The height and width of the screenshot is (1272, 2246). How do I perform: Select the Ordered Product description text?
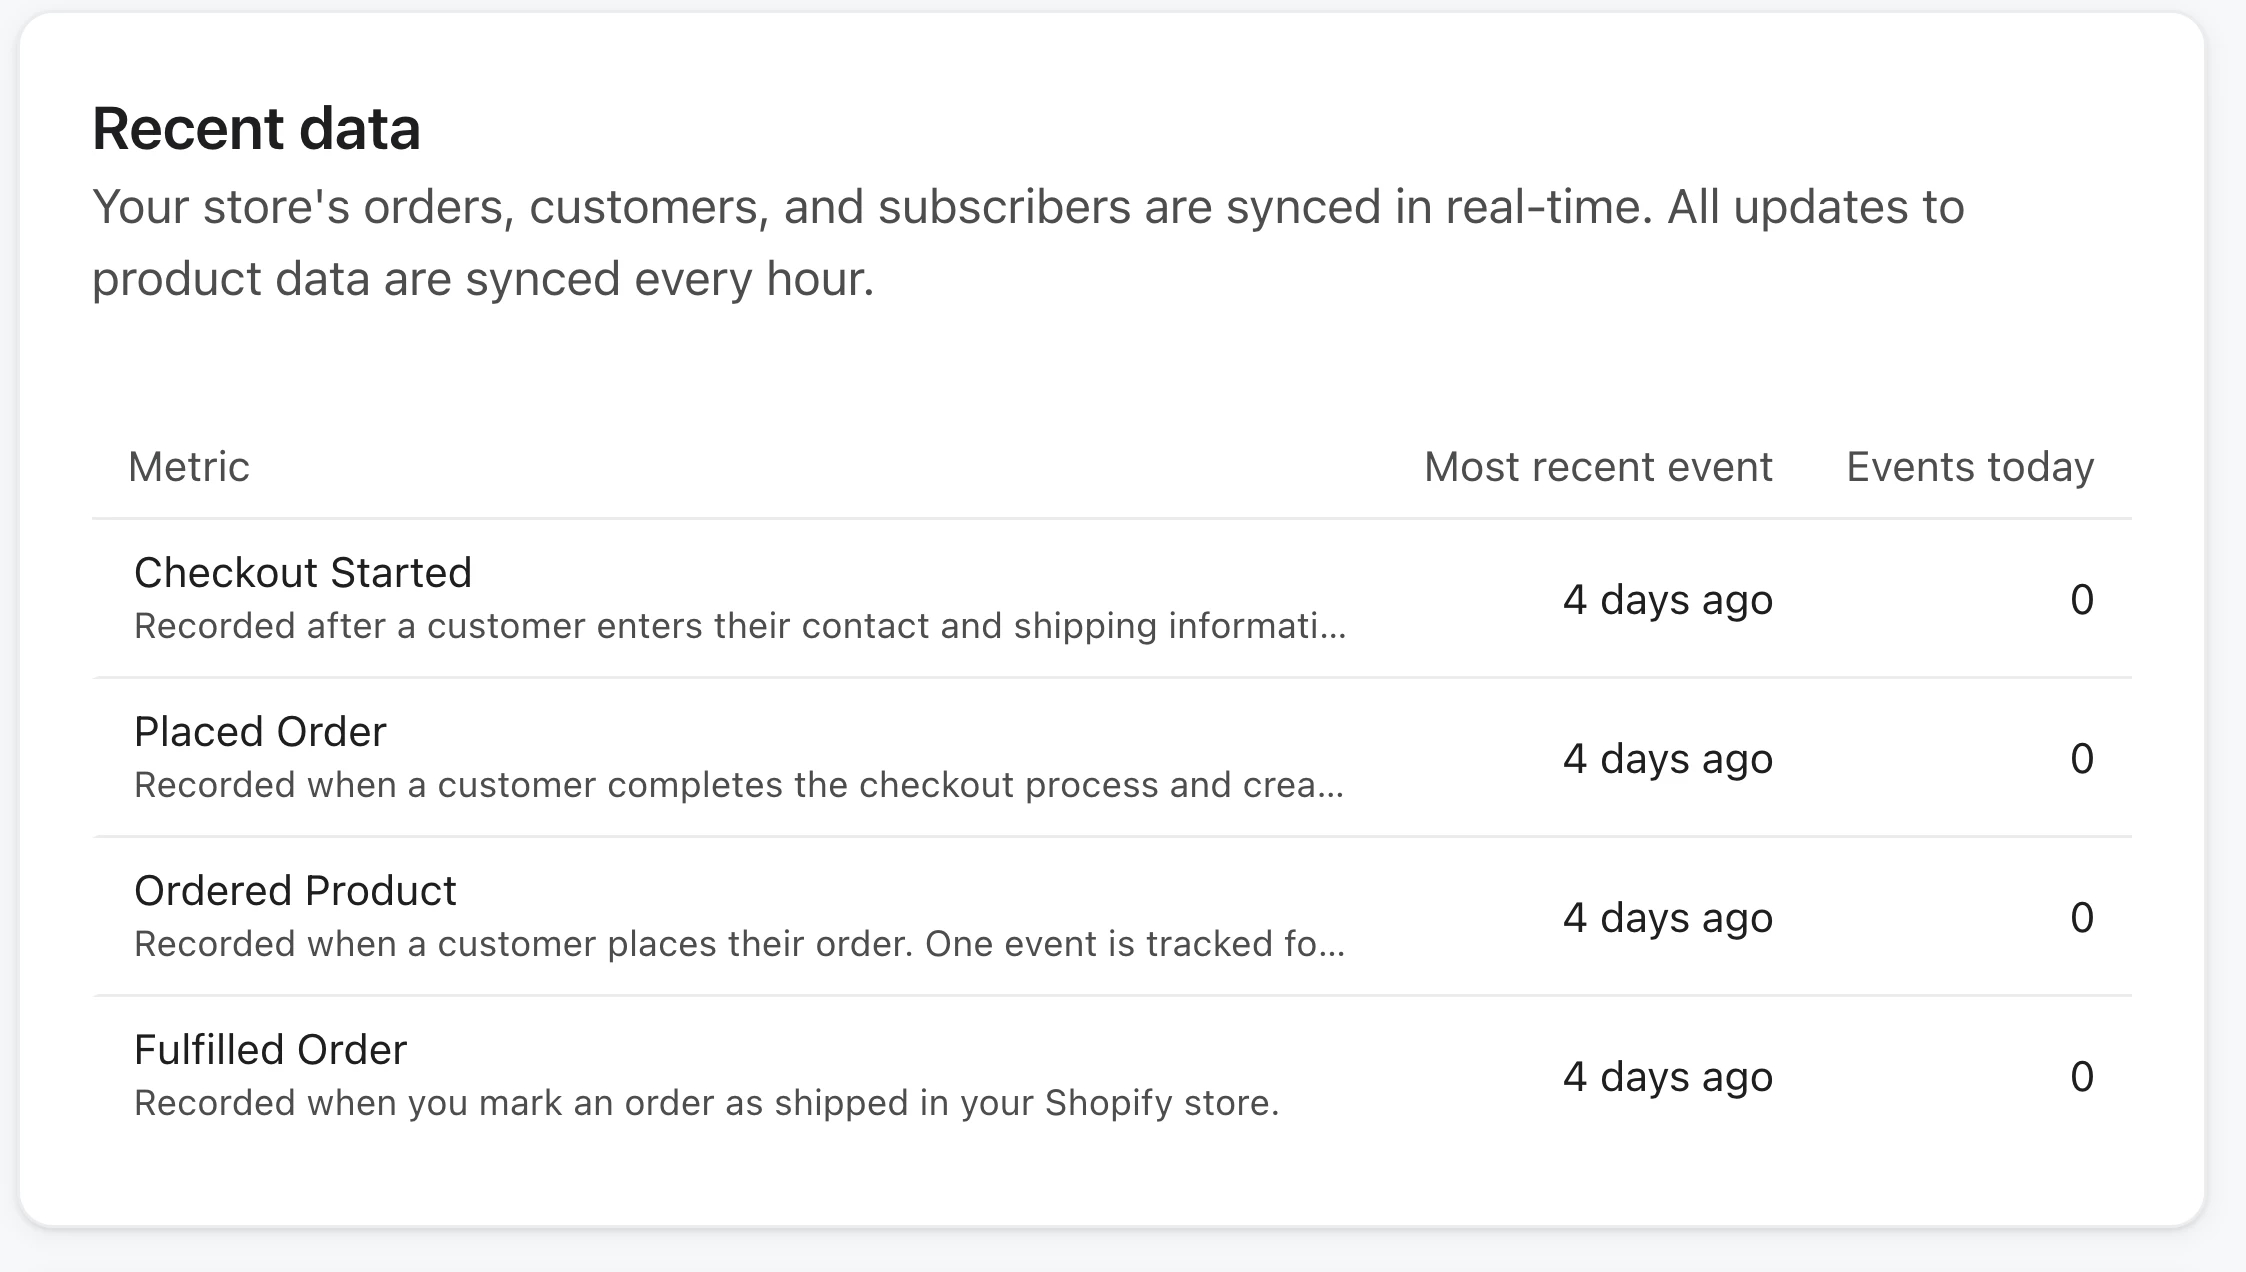pos(740,944)
